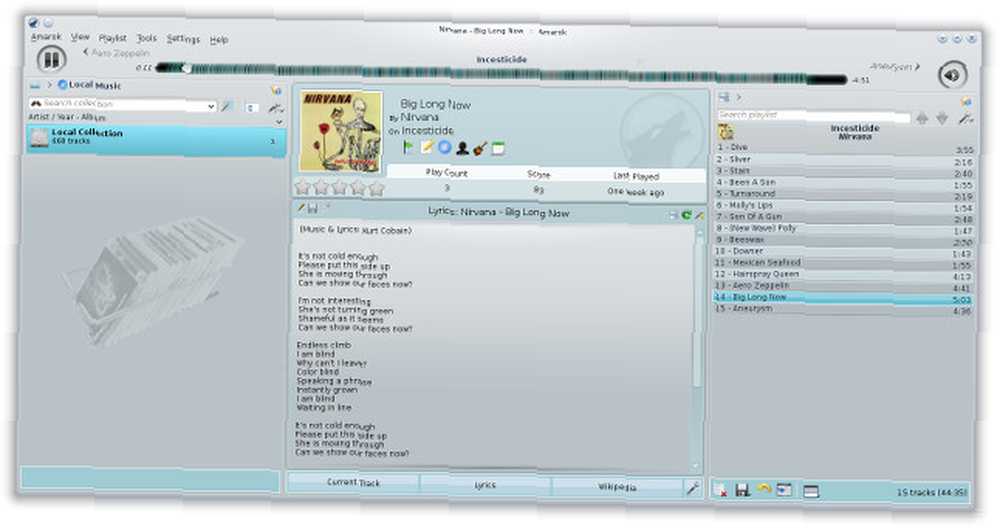Viewport: 1000px width, 529px height.
Task: Open the Help menu
Action: click(x=219, y=40)
